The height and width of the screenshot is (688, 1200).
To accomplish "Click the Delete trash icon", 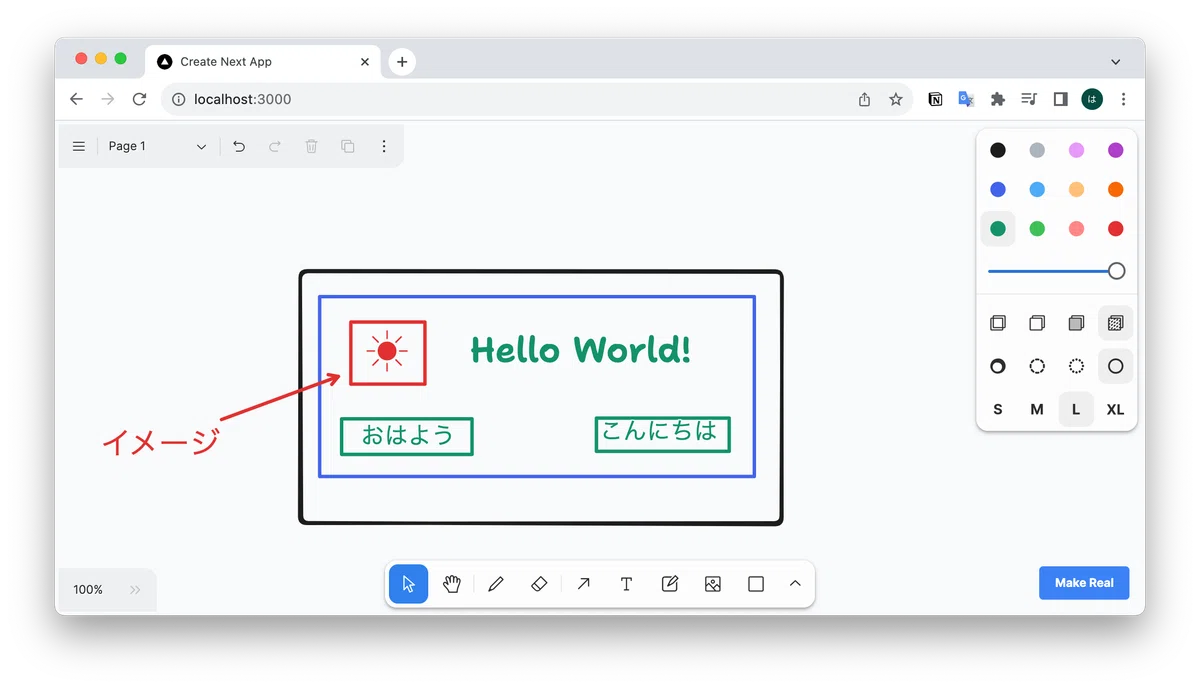I will [311, 146].
